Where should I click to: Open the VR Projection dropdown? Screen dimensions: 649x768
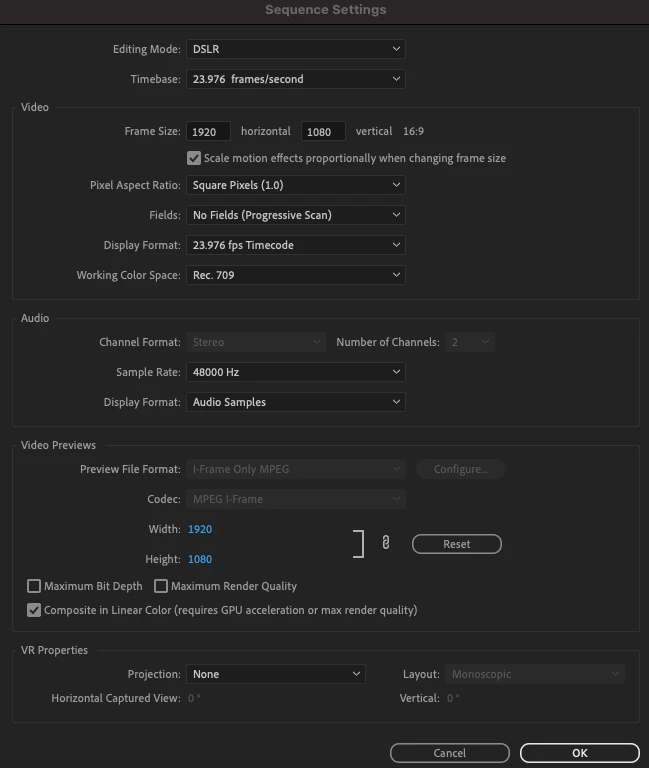click(x=275, y=674)
